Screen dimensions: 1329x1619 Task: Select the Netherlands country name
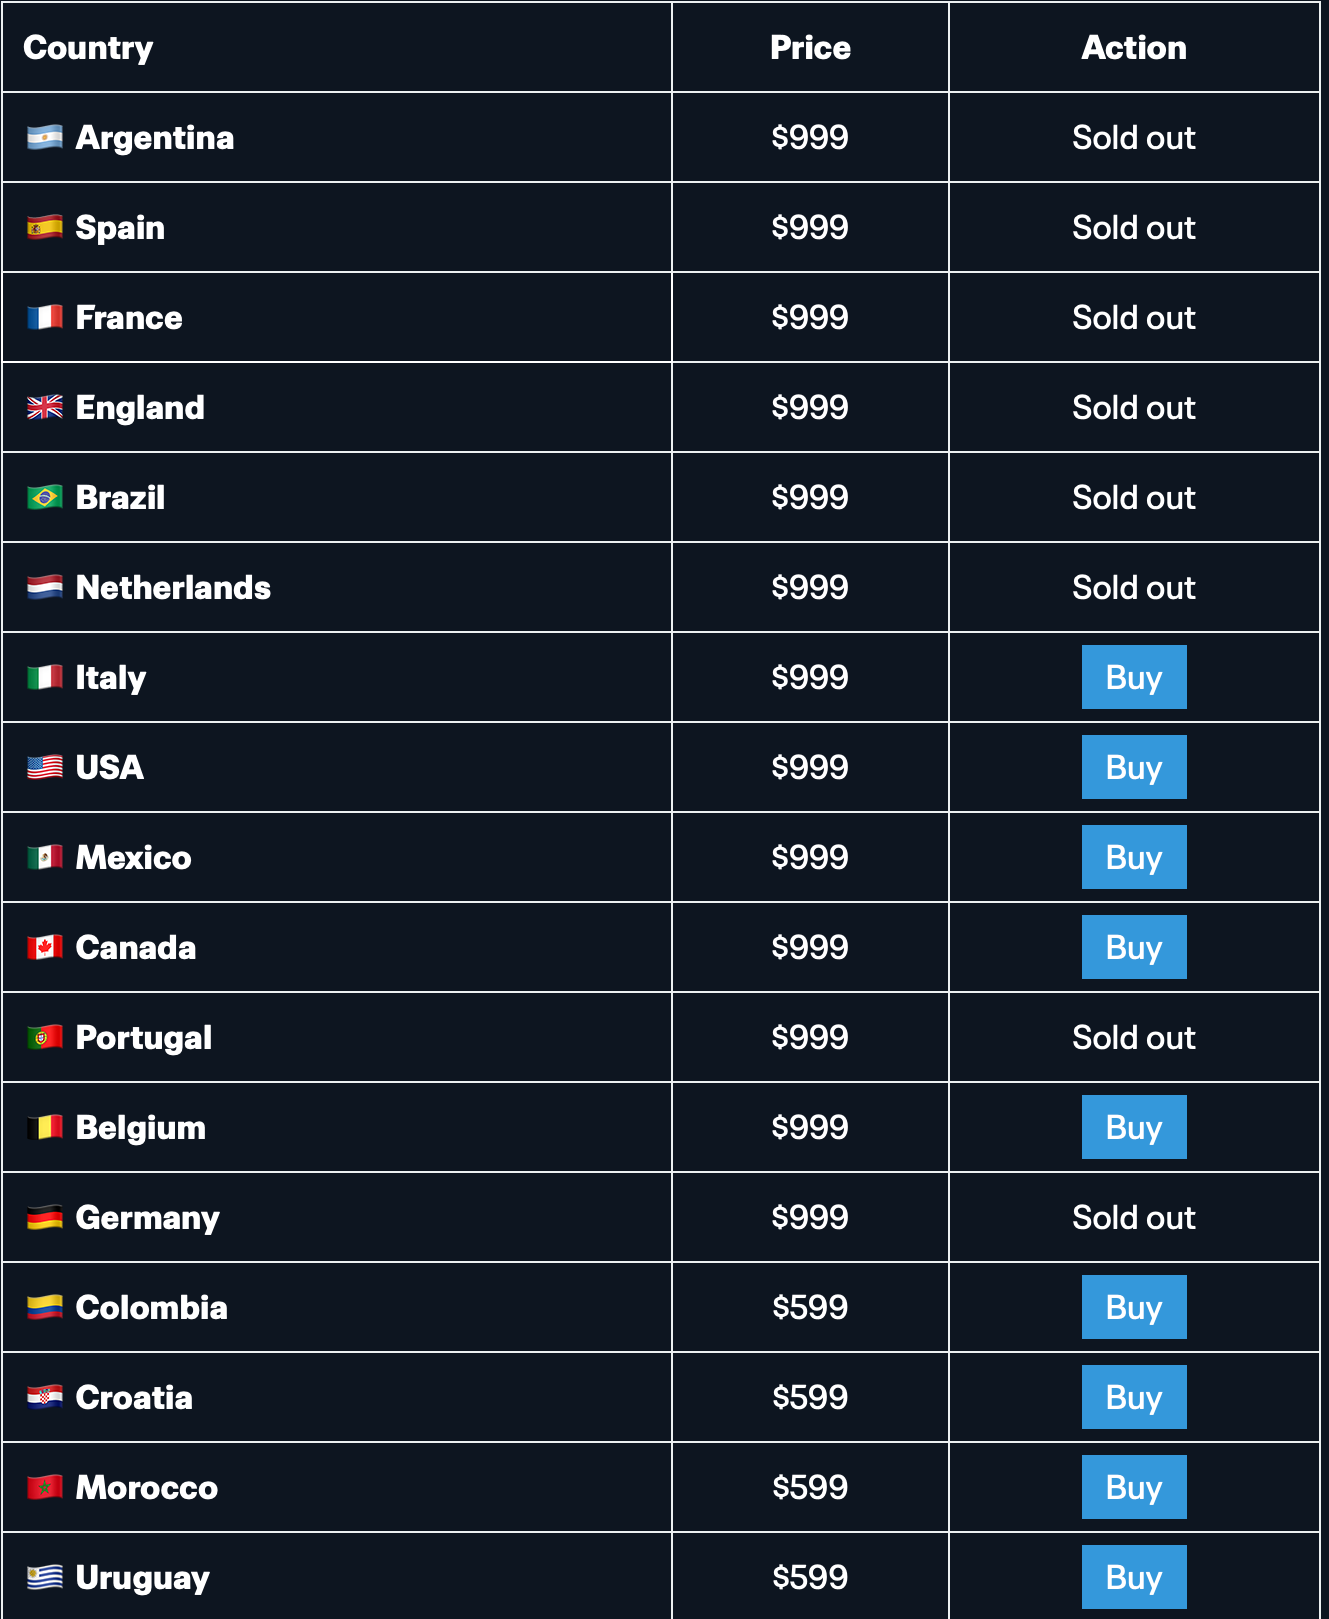pos(173,588)
